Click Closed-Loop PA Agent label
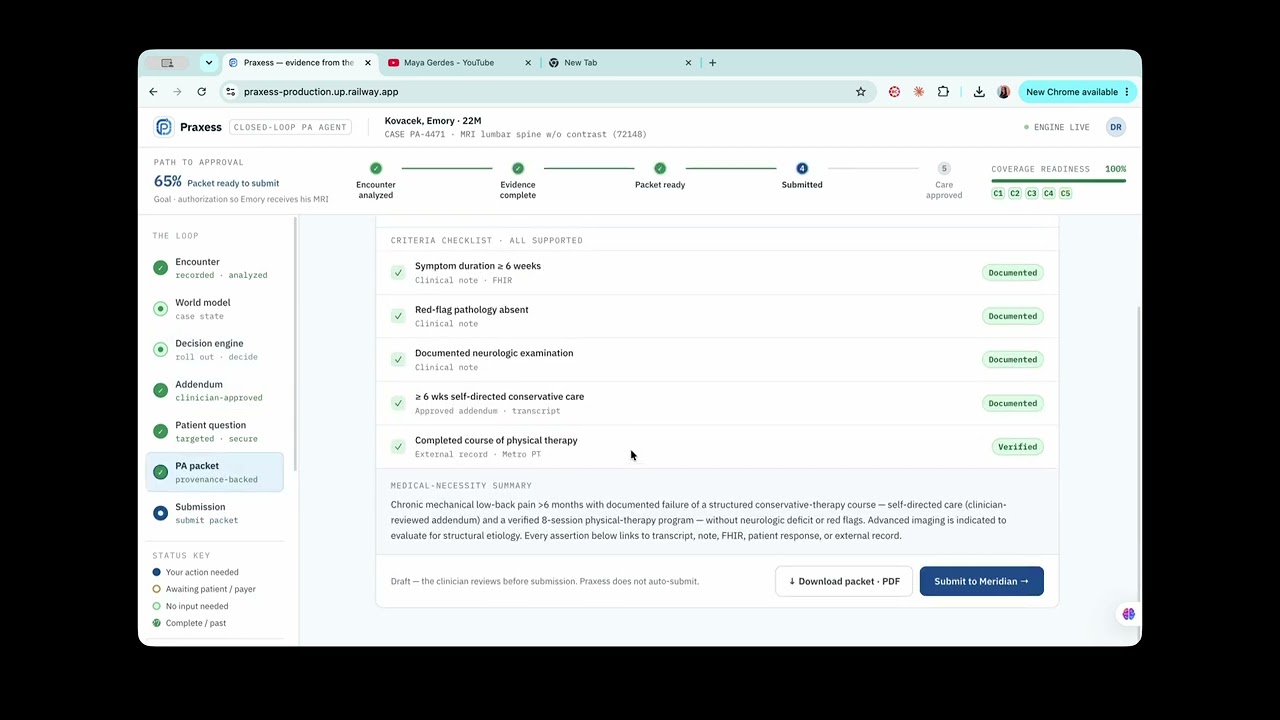1280x720 pixels. click(289, 127)
